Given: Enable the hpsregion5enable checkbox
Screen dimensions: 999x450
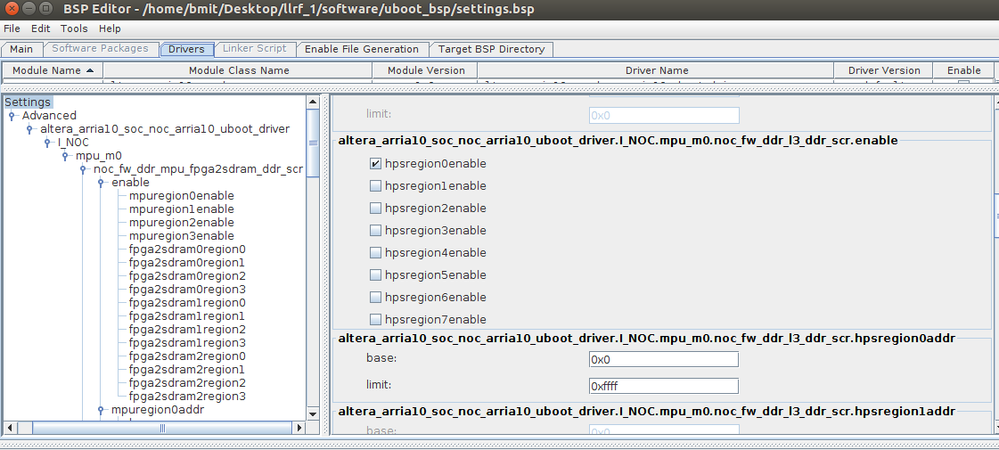Looking at the screenshot, I should click(376, 275).
